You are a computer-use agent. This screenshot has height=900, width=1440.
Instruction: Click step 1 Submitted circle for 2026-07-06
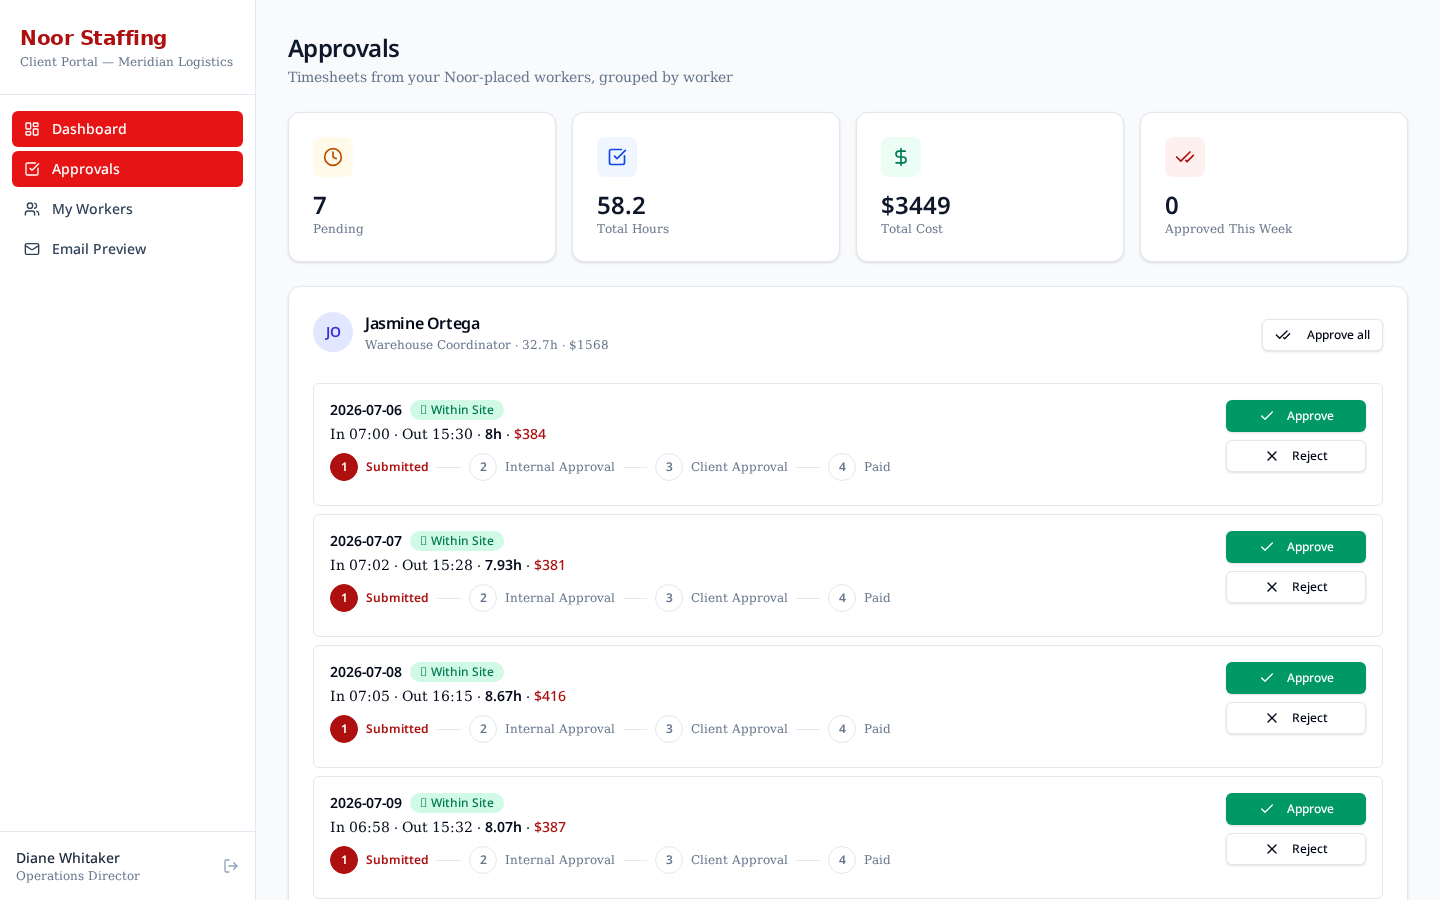click(x=344, y=467)
